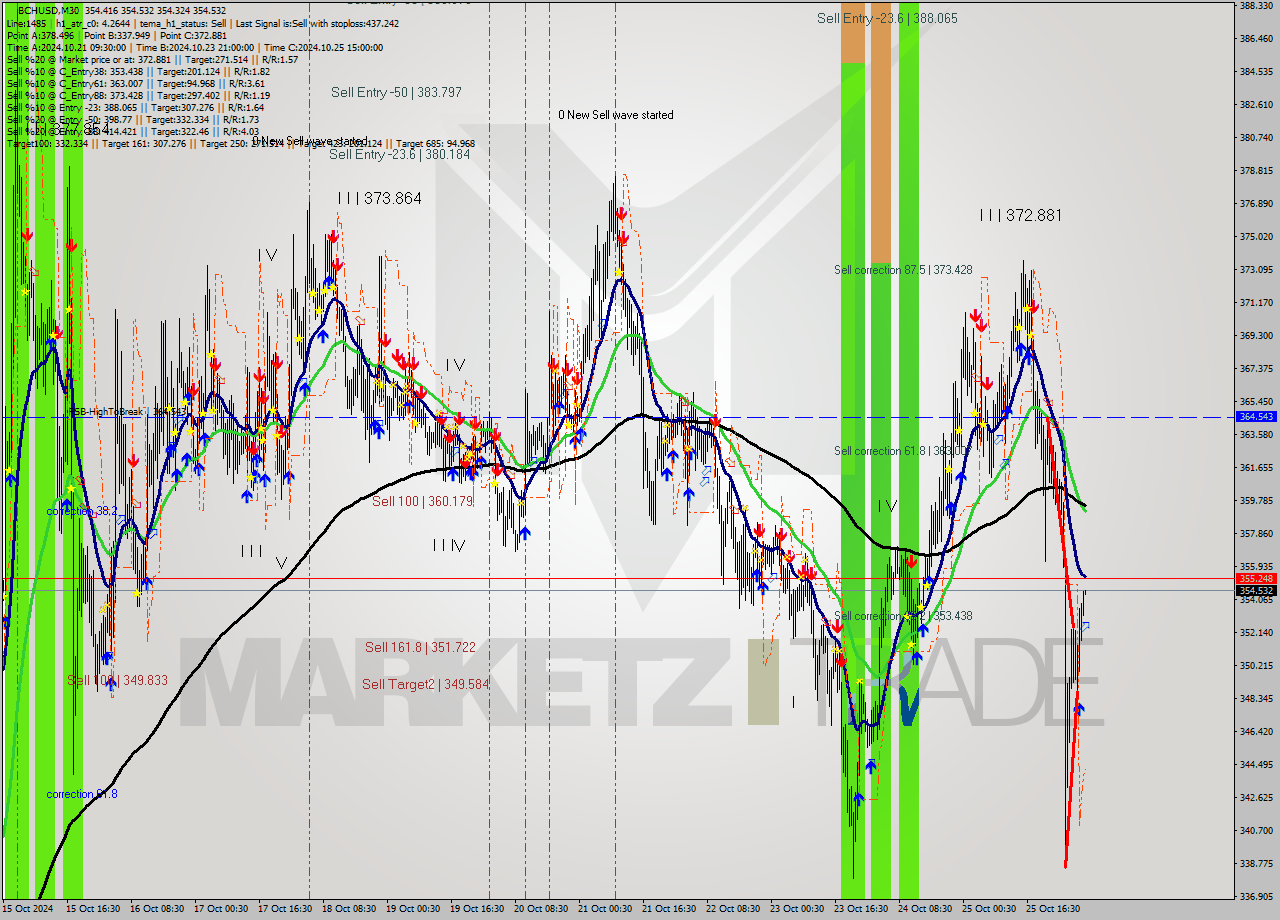The width and height of the screenshot is (1280, 920).
Task: Click the 'Sell 100 | 349.833' label
Action: click(x=117, y=680)
